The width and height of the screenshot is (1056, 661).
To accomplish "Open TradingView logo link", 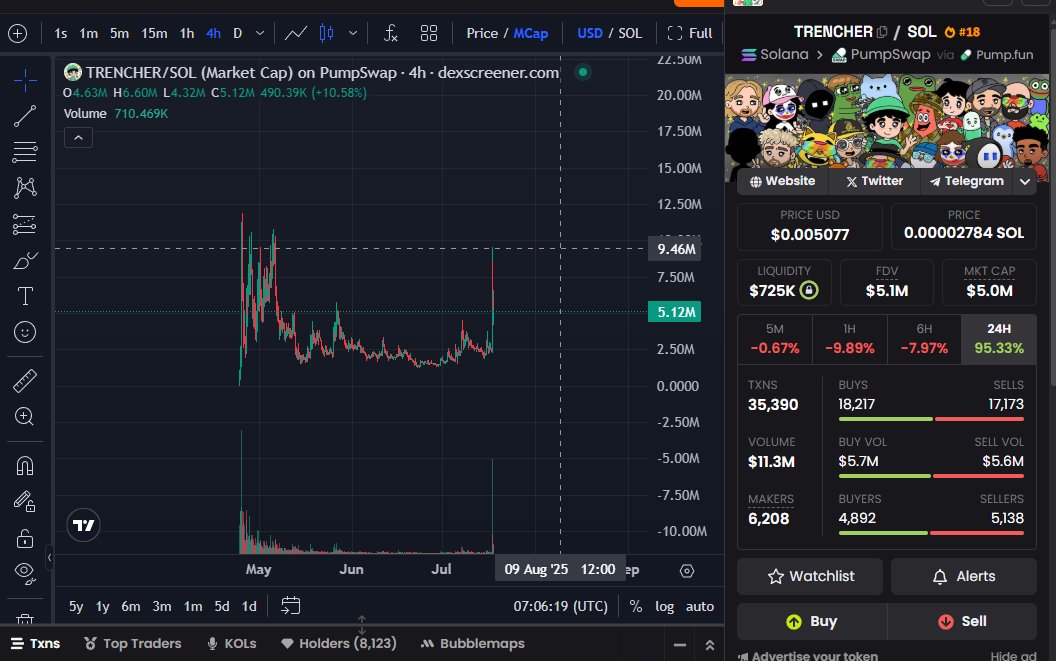I will coord(84,525).
